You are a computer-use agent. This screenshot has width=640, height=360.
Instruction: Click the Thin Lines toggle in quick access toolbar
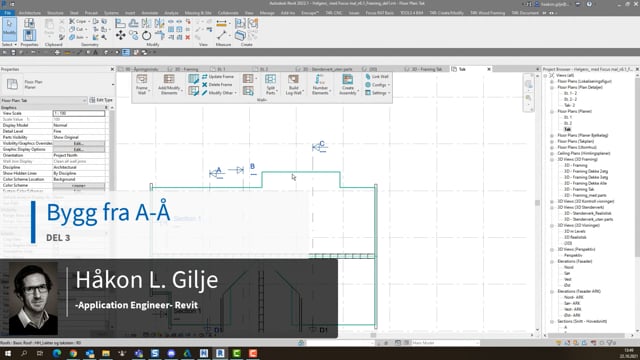point(126,52)
